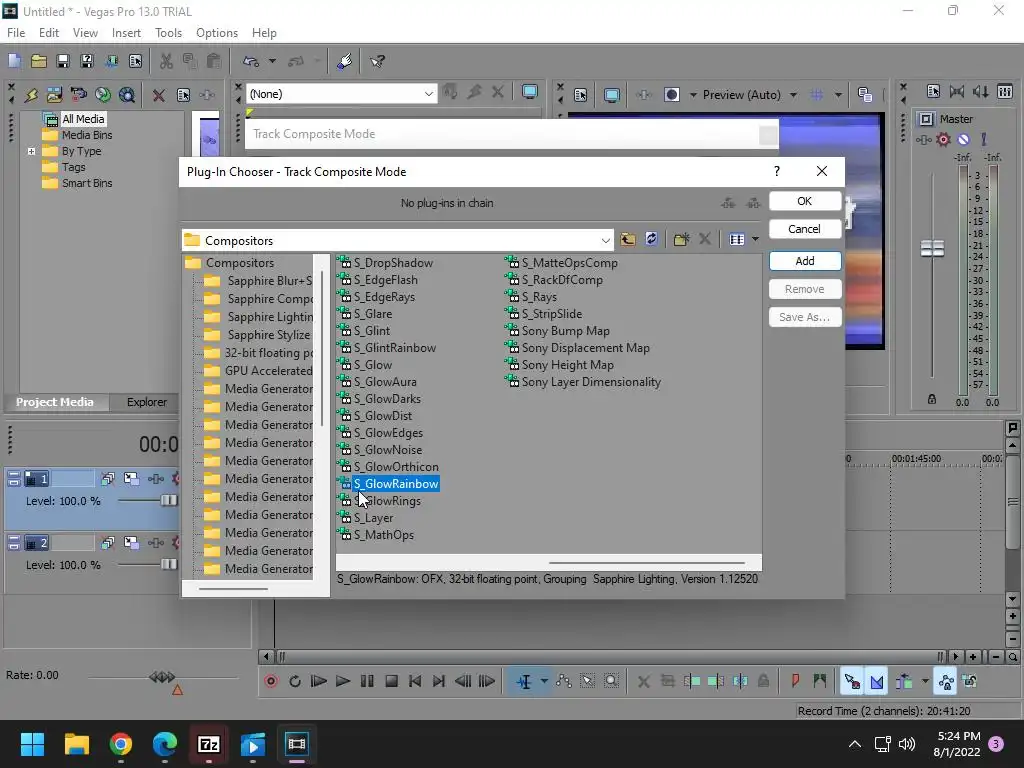This screenshot has width=1024, height=768.
Task: Select the S_EdgeRays plug-in
Action: pos(384,297)
